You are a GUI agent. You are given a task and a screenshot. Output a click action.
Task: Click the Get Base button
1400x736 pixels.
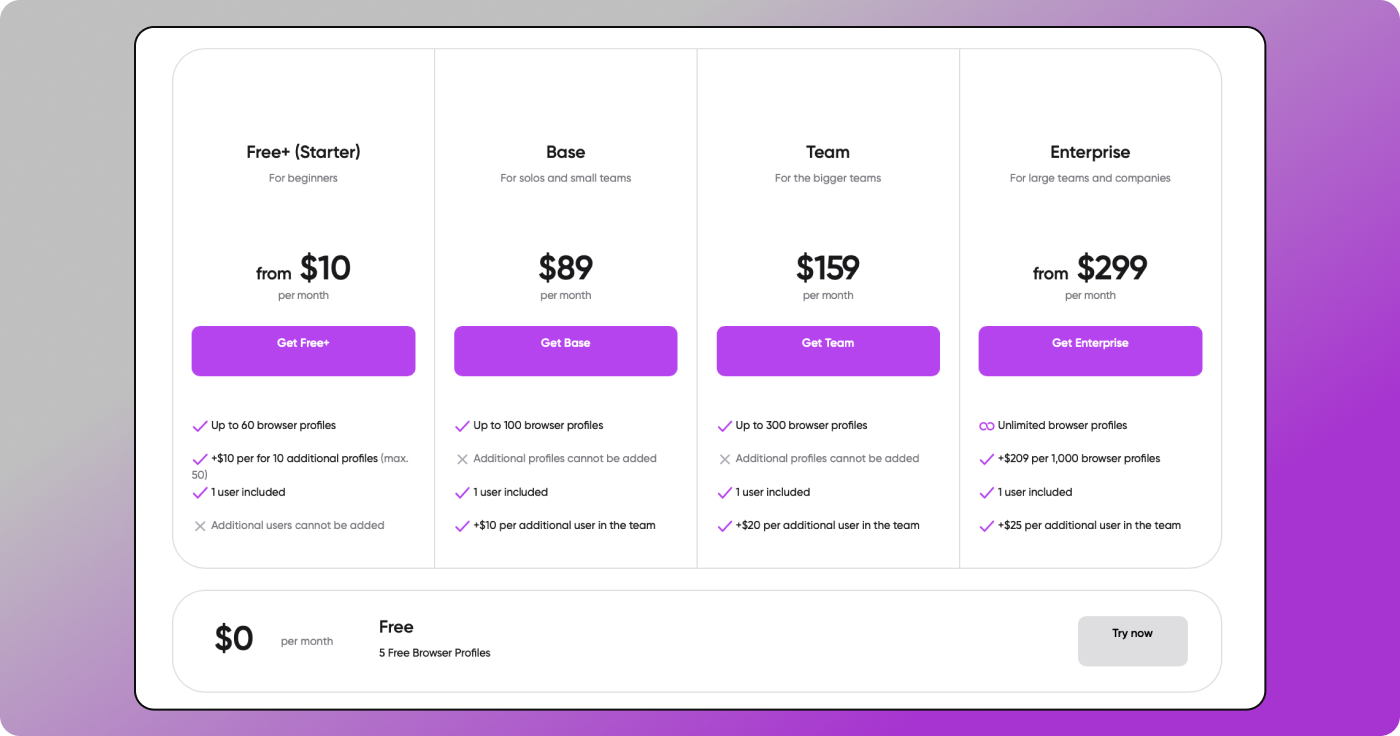point(565,350)
